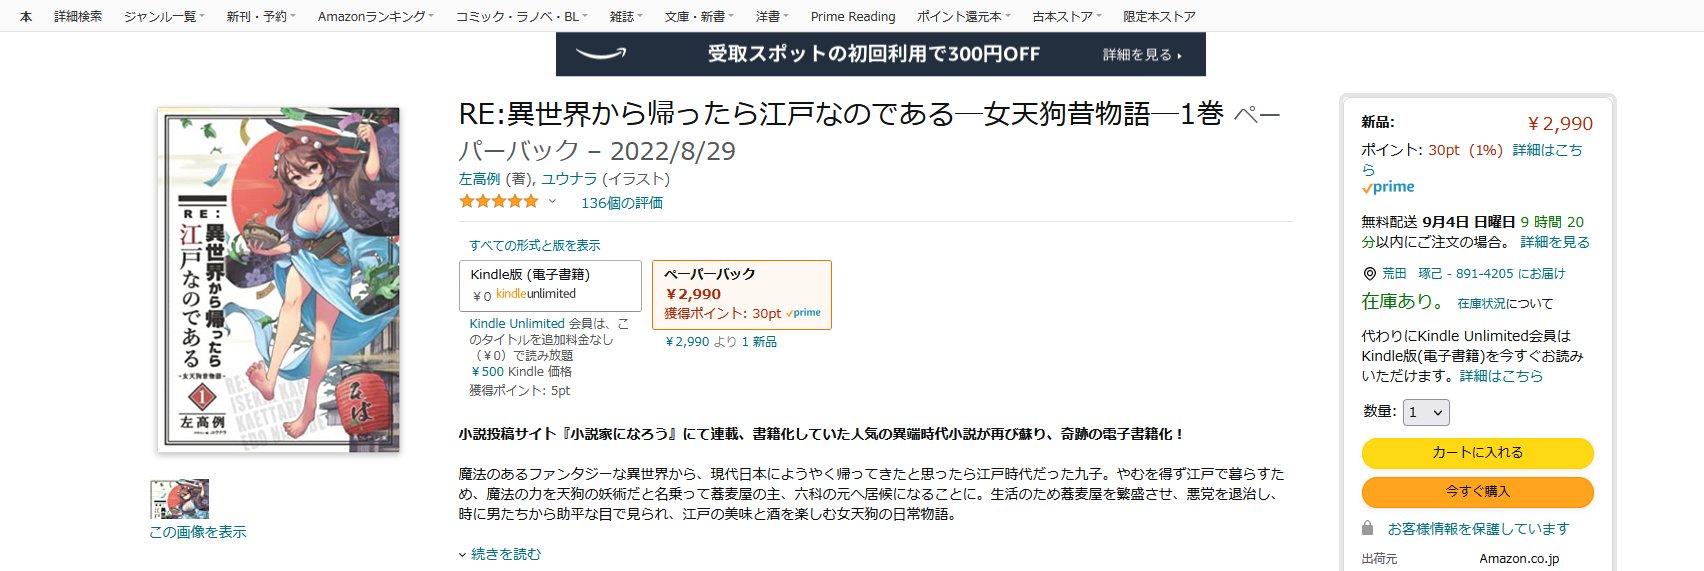Viewport: 1704px width, 571px height.
Task: Expand the ポイント還元本 menu
Action: [964, 16]
